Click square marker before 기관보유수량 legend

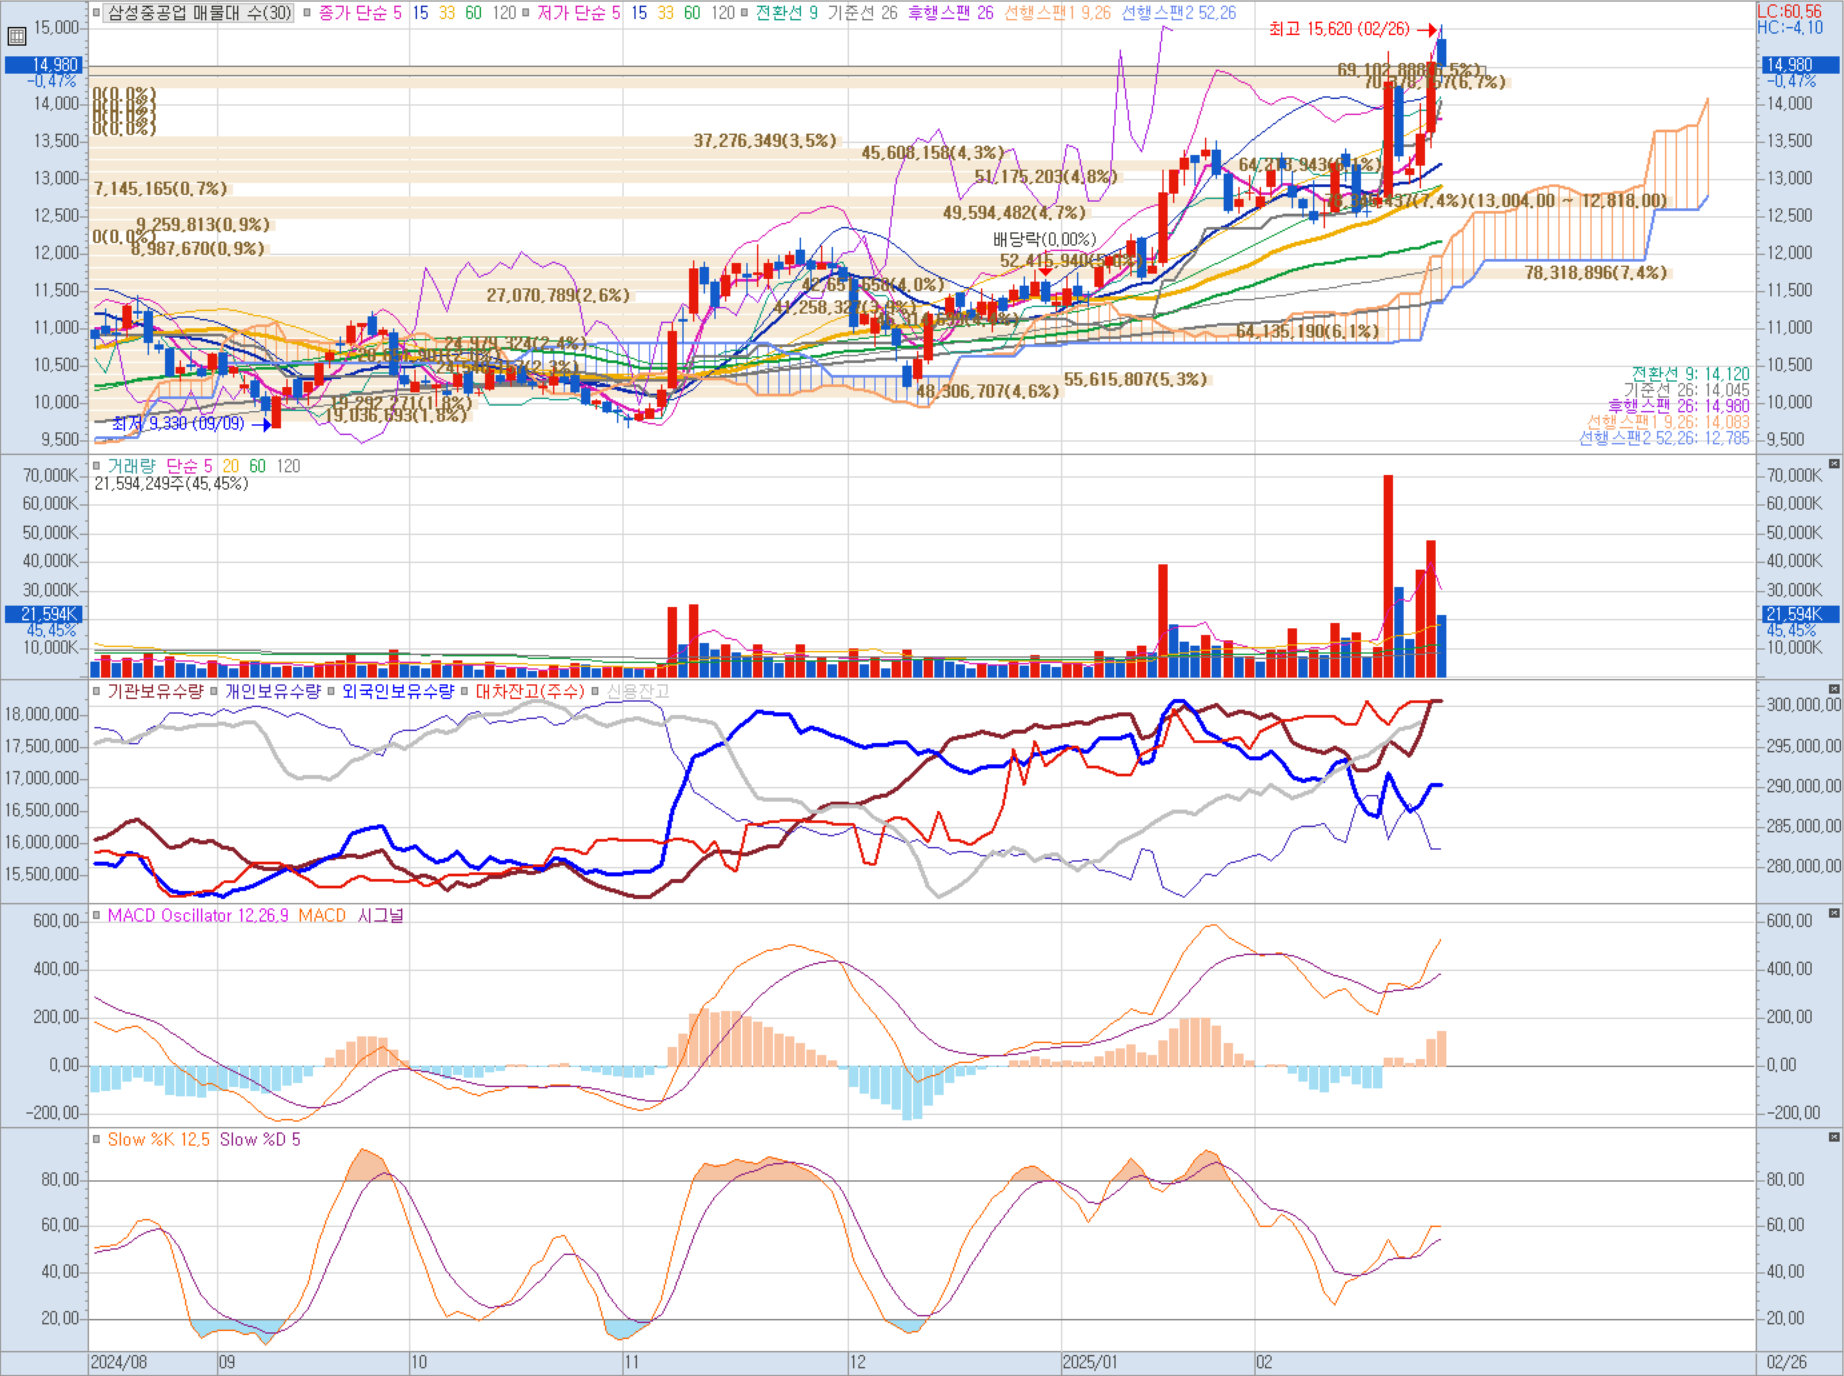(97, 691)
